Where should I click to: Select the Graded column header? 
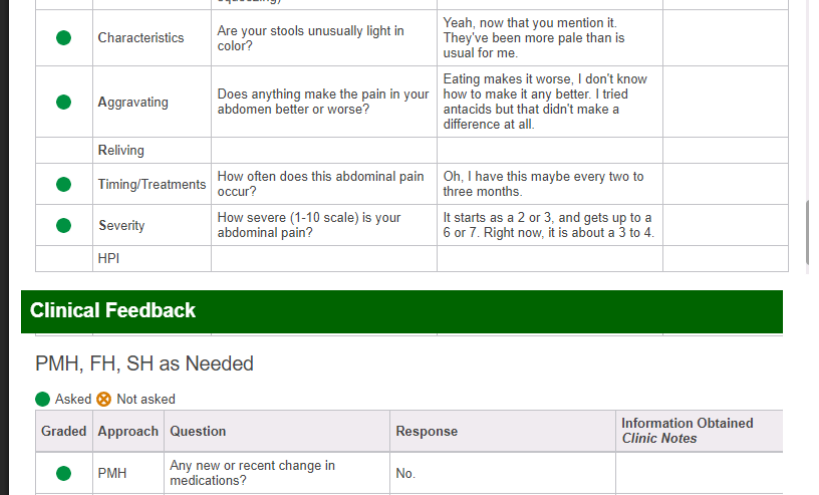point(63,431)
